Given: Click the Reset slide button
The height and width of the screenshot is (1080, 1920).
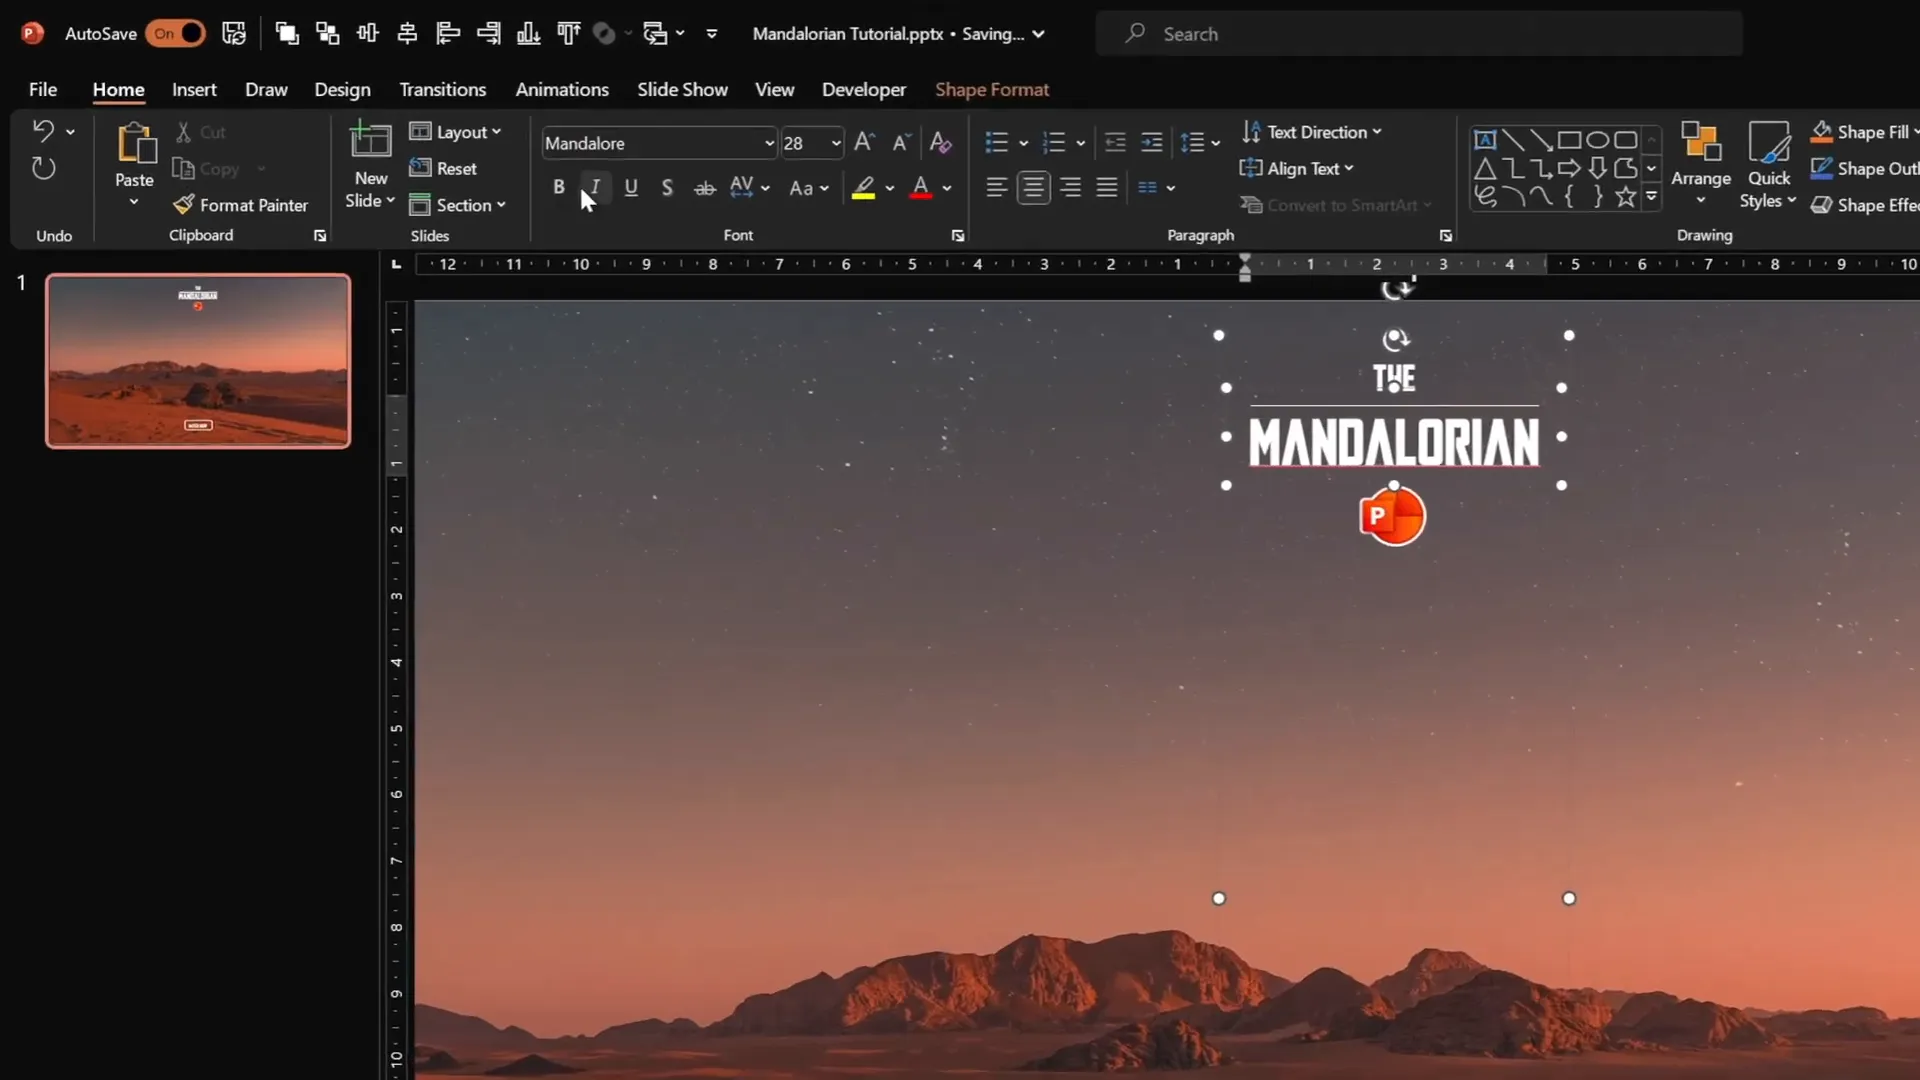Looking at the screenshot, I should pos(444,168).
